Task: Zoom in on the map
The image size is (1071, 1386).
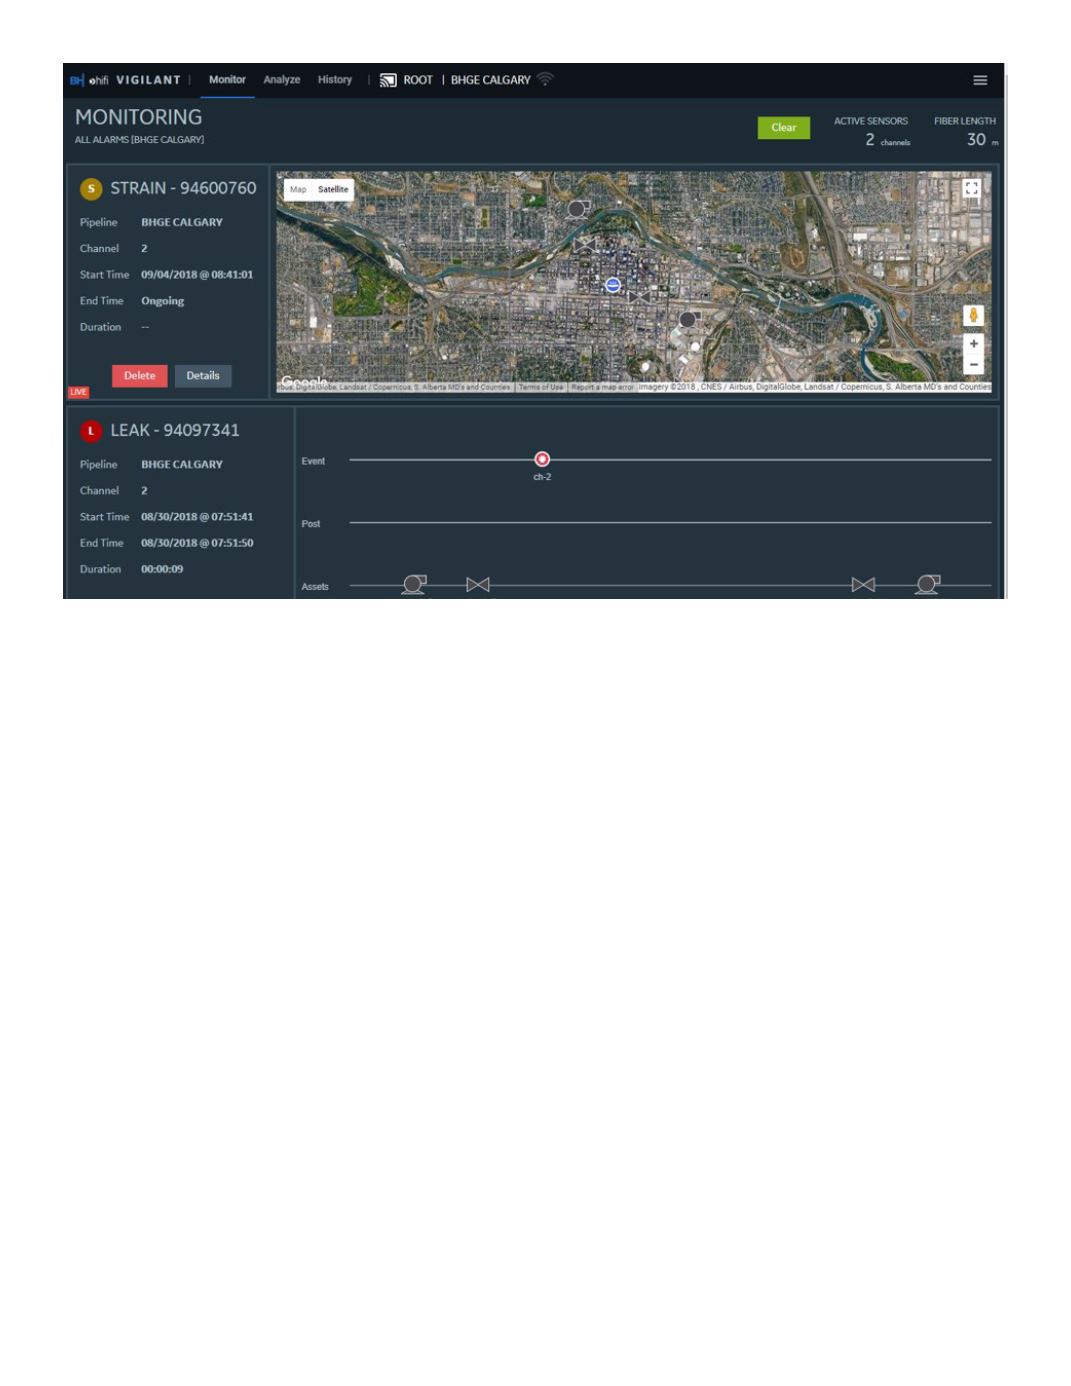Action: 973,344
